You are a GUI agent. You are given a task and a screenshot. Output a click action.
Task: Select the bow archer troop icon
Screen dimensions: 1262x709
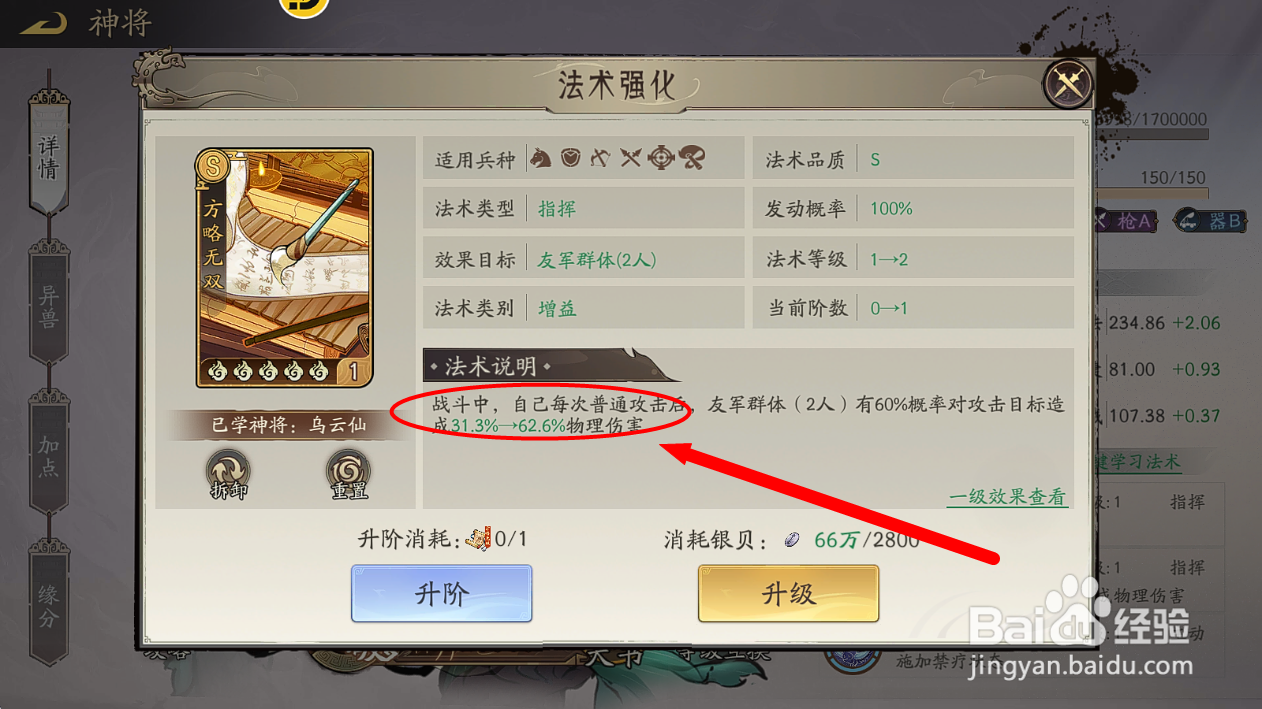tap(601, 158)
